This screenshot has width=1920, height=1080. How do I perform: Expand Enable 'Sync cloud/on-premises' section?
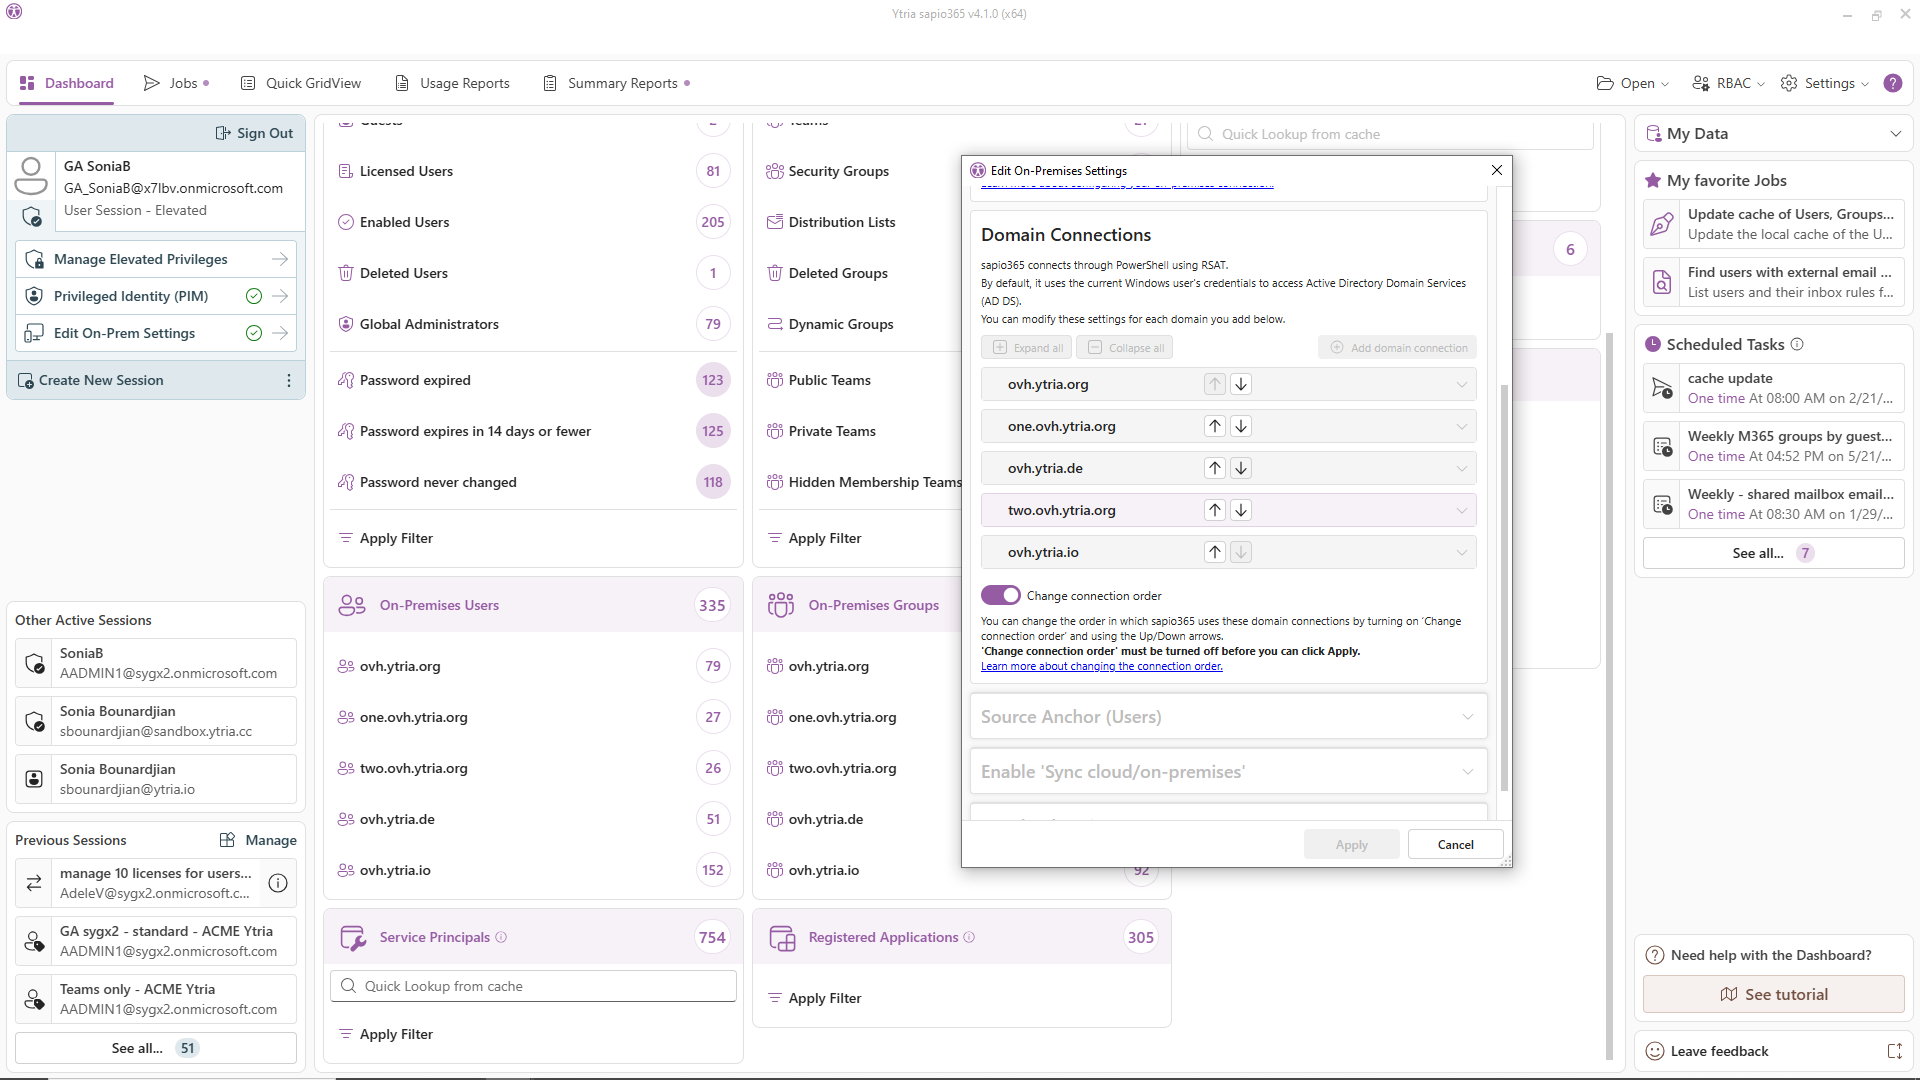coord(1467,772)
